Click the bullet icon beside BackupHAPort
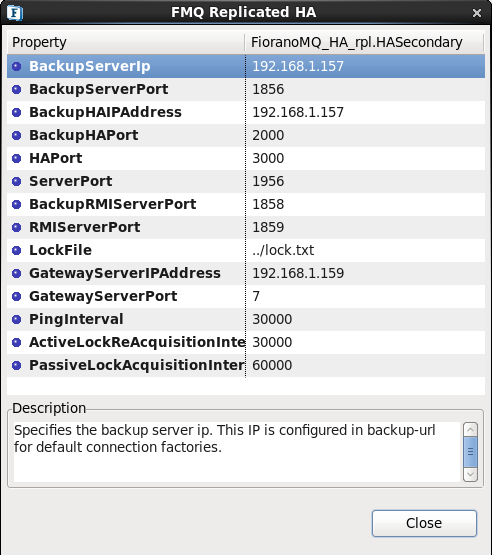Screen dimensions: 492x555 pos(17,135)
